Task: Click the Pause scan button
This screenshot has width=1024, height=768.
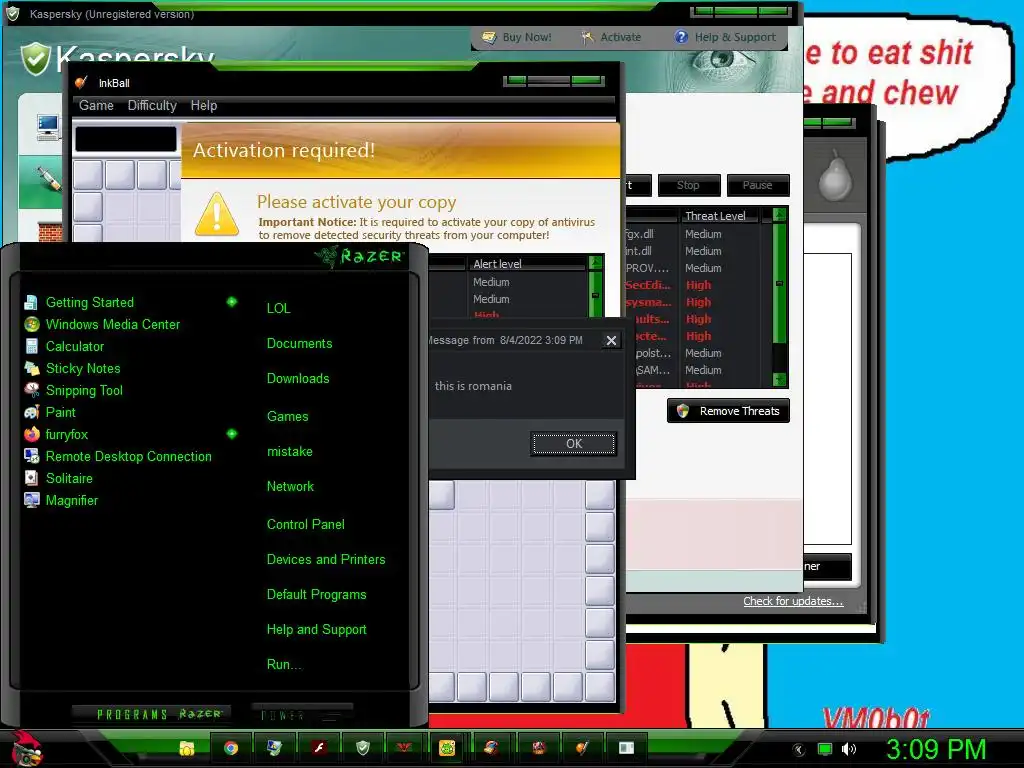Action: tap(758, 185)
